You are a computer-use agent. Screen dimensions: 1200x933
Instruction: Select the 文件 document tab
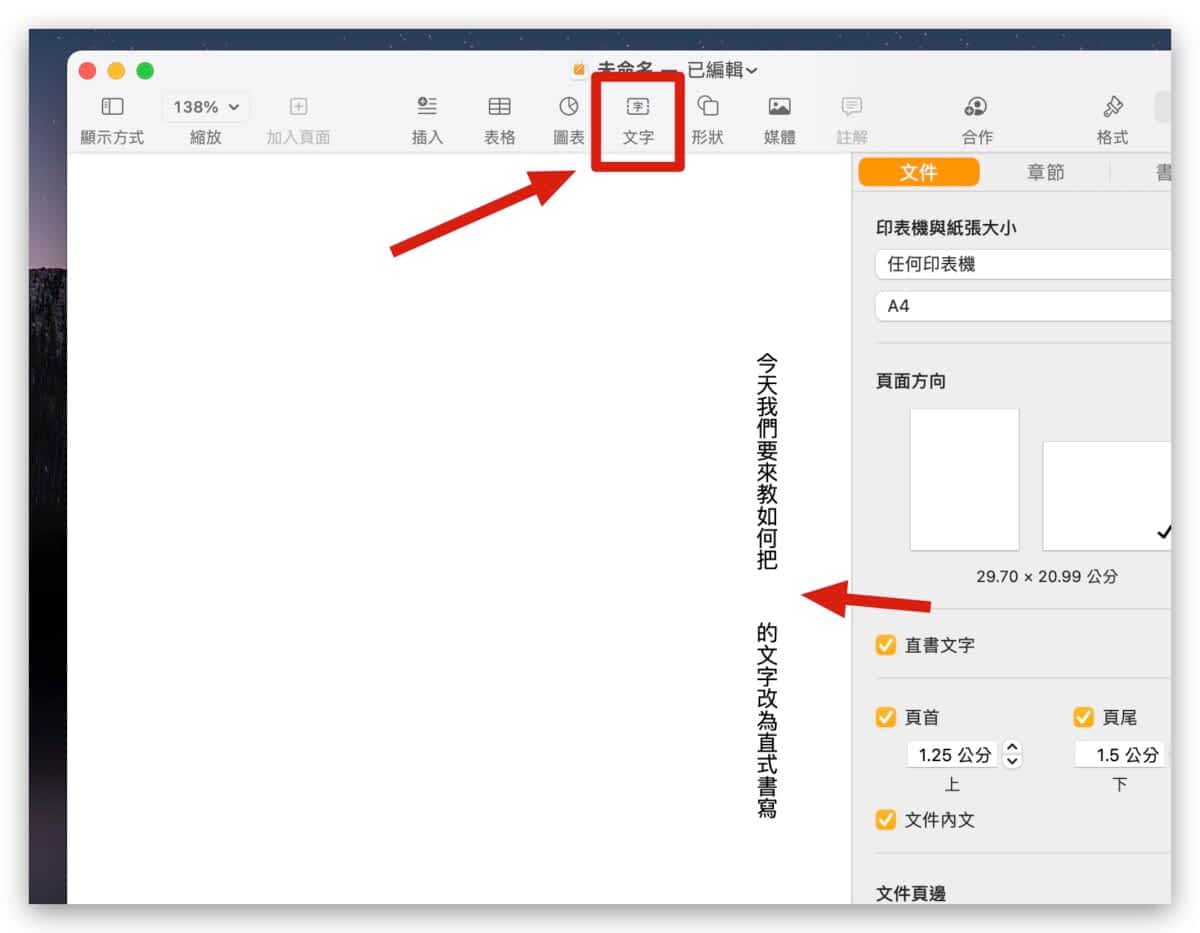pos(919,173)
